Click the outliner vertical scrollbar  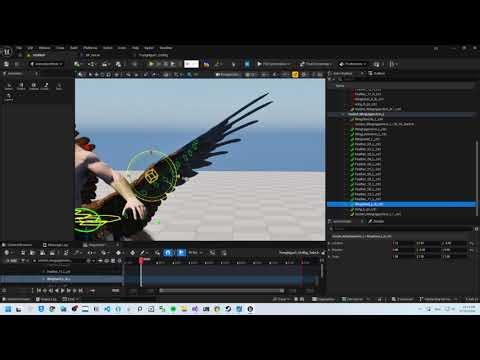point(477,178)
